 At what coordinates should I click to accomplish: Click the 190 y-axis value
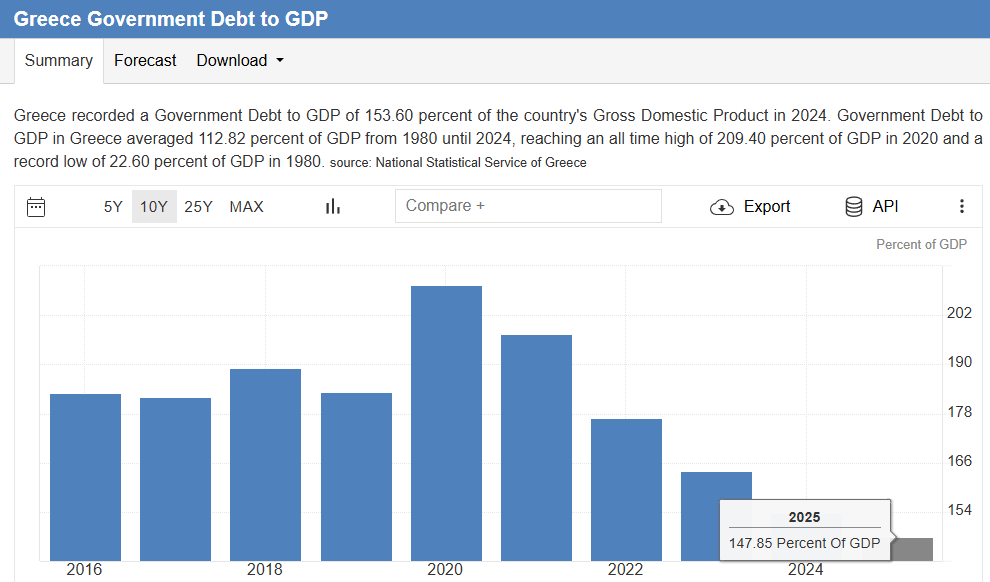[x=959, y=362]
